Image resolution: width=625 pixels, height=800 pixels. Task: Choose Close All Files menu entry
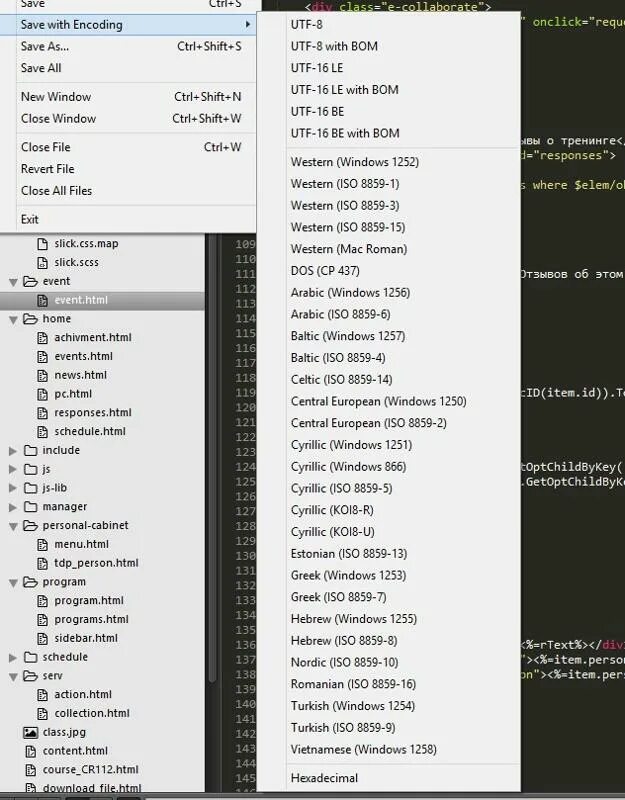pos(128,191)
